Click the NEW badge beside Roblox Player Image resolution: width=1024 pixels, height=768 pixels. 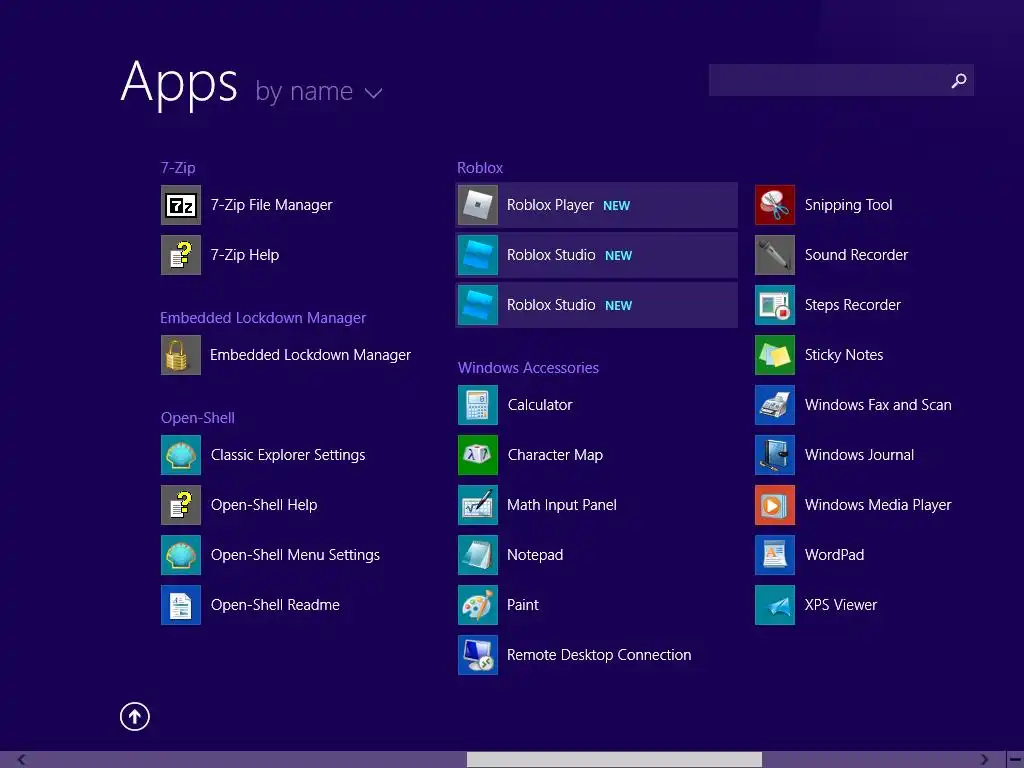(616, 206)
